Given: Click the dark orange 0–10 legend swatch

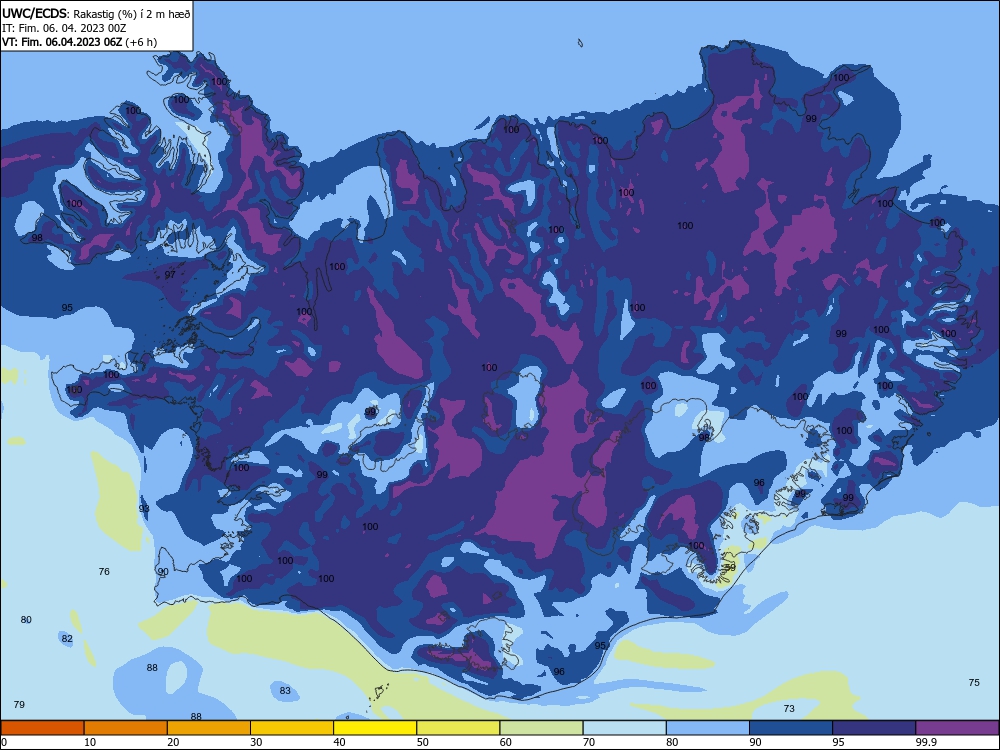Looking at the screenshot, I should (x=42, y=728).
